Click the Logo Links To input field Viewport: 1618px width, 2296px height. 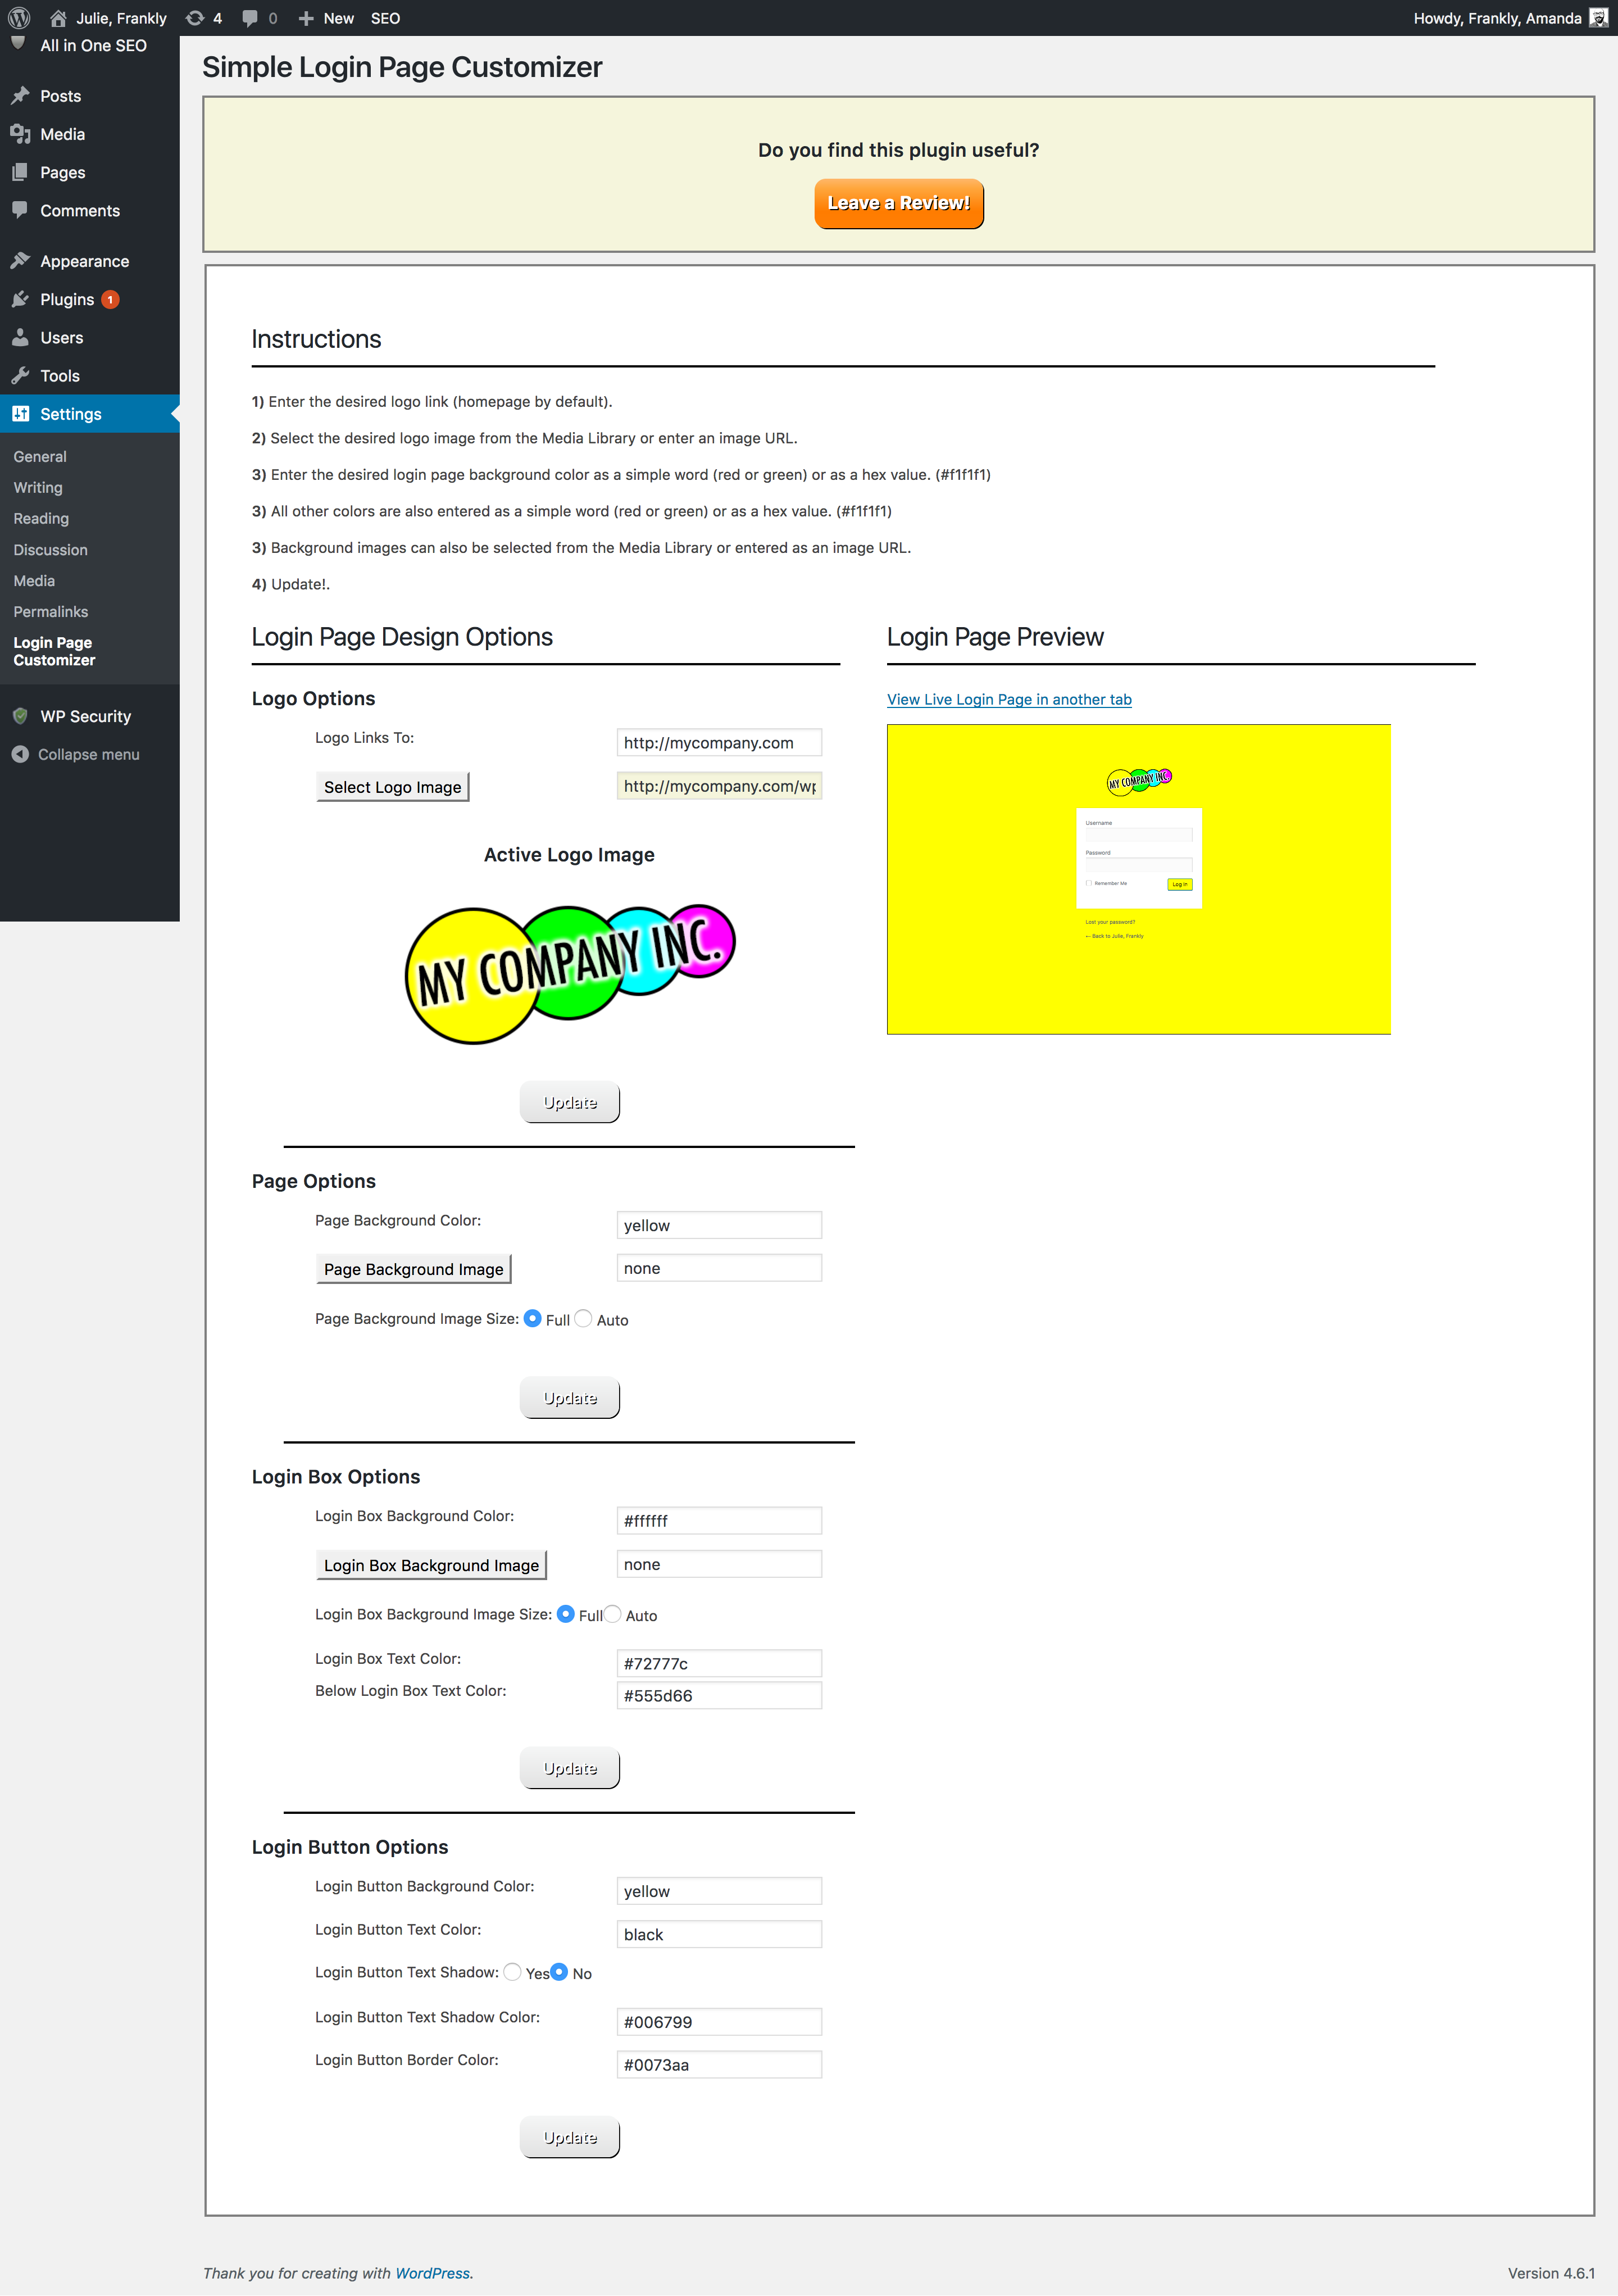pyautogui.click(x=719, y=742)
